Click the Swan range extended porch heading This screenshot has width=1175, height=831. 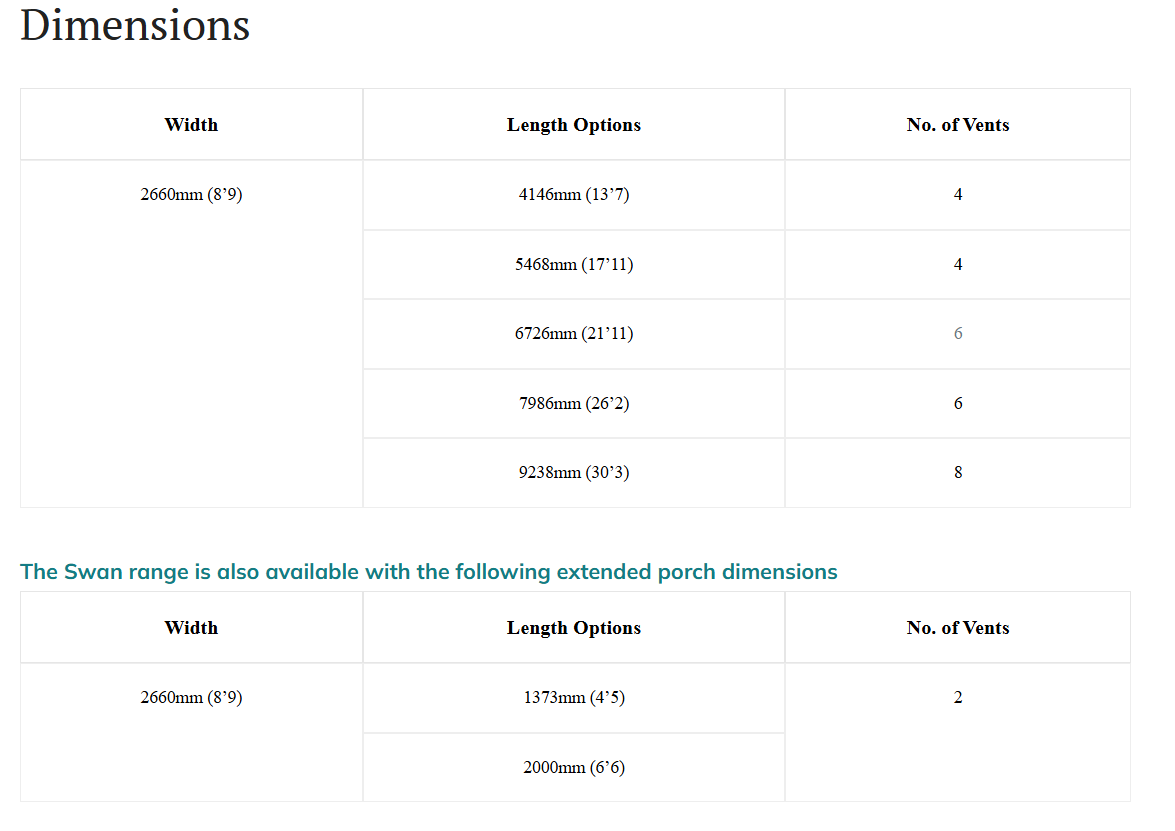429,572
